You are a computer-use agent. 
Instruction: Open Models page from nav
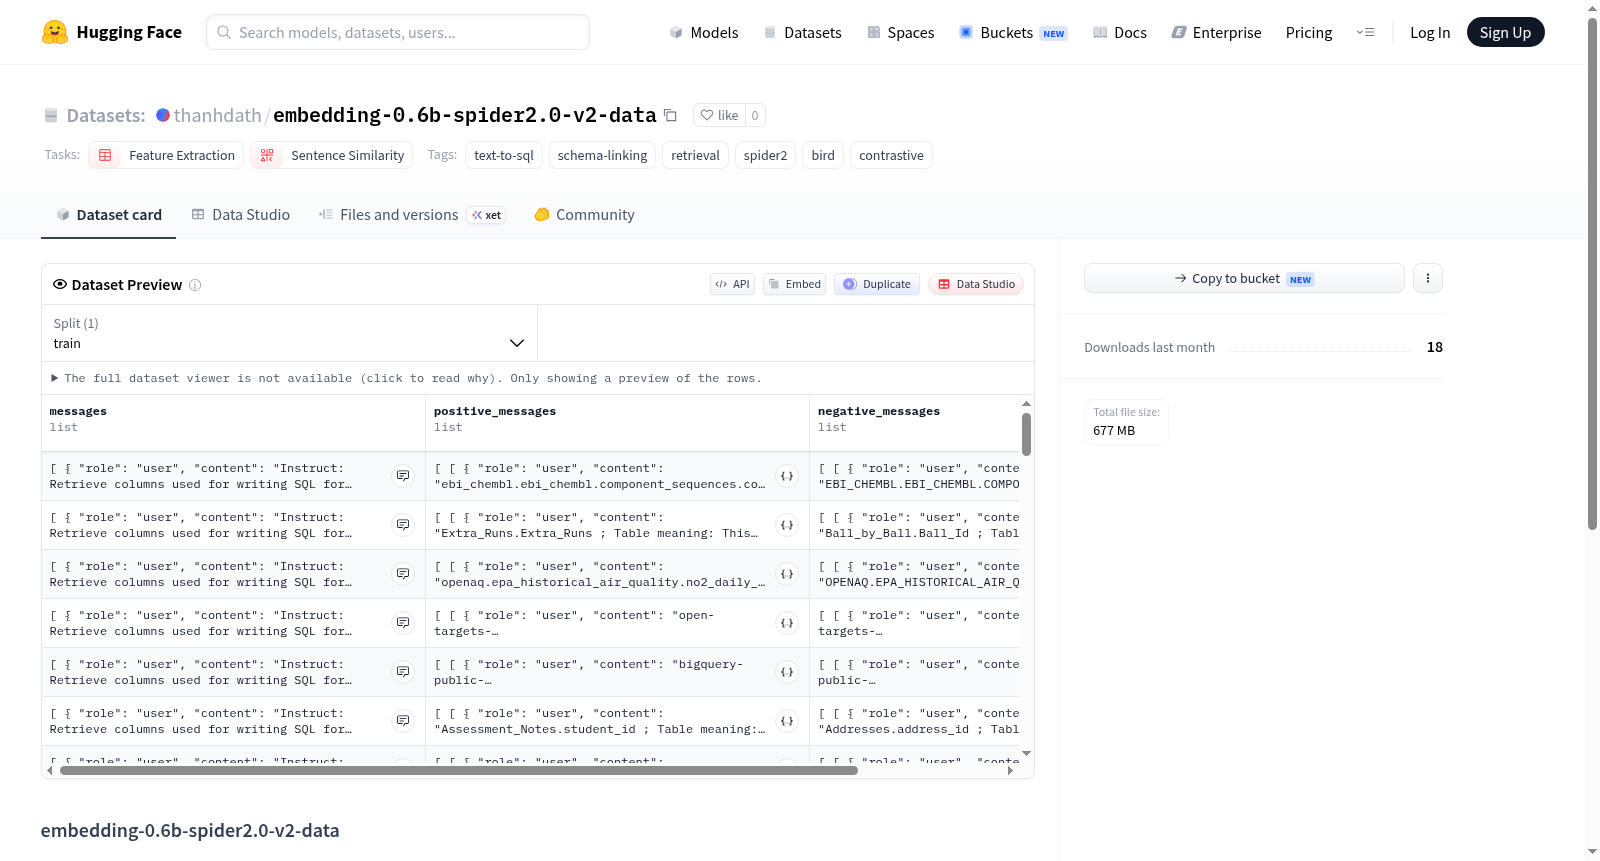(703, 33)
